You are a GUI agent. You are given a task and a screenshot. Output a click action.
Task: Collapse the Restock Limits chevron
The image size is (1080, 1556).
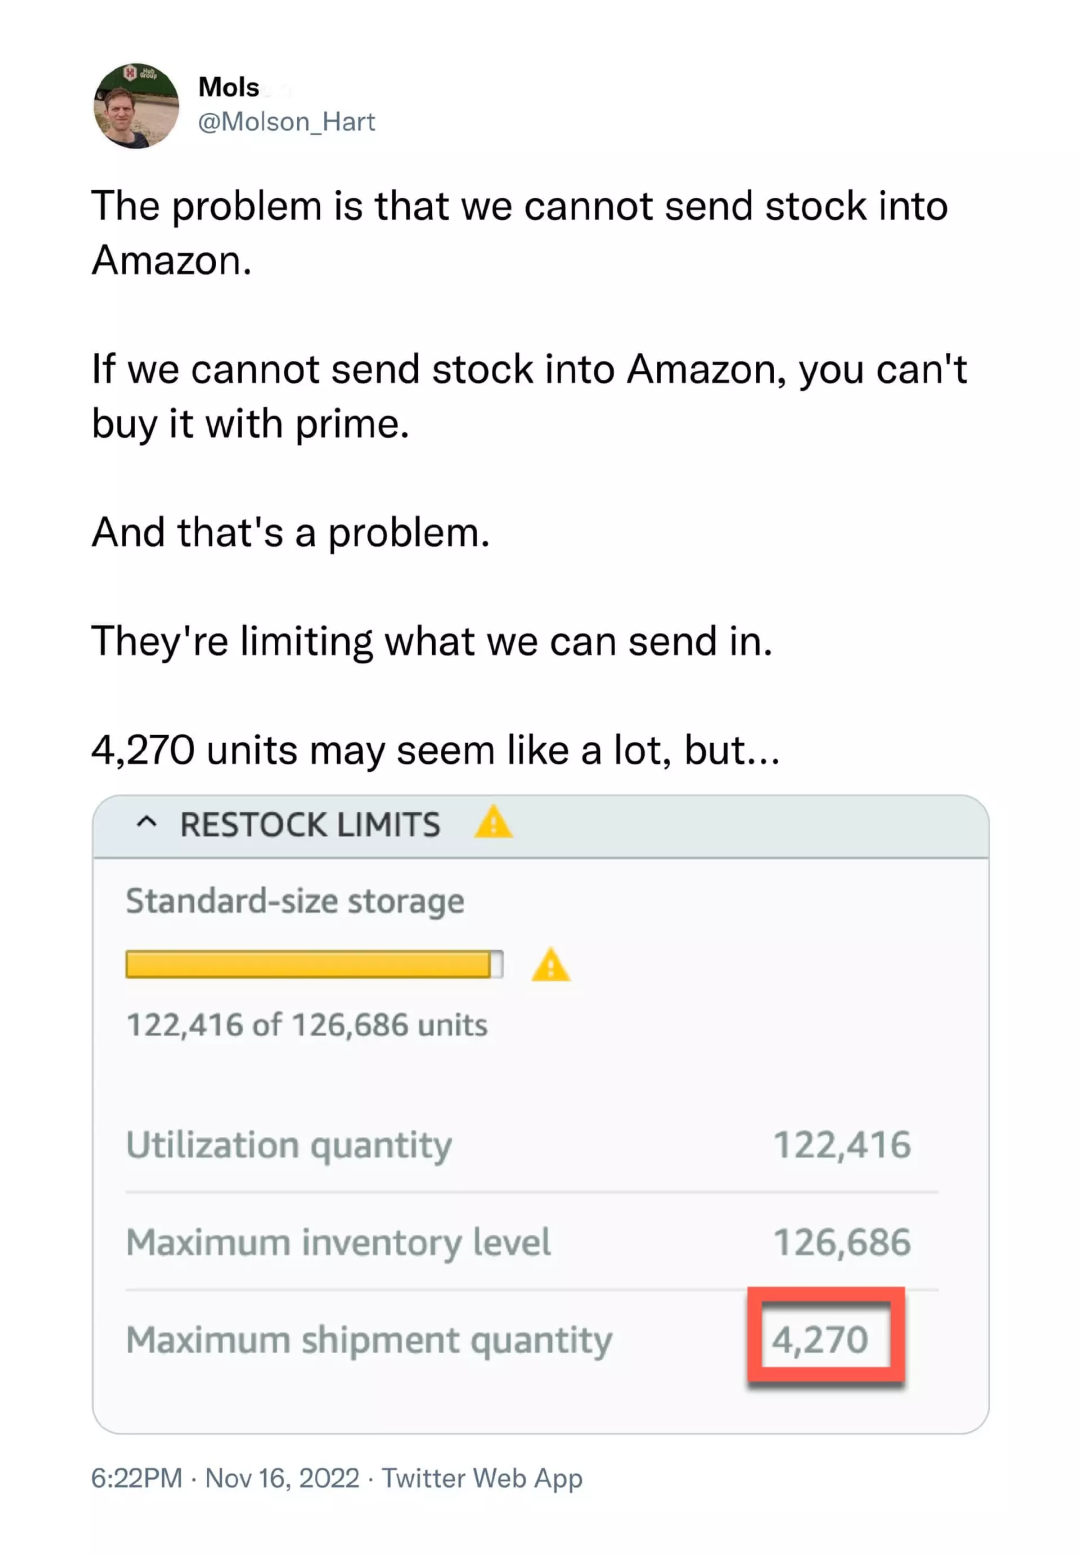coord(147,823)
